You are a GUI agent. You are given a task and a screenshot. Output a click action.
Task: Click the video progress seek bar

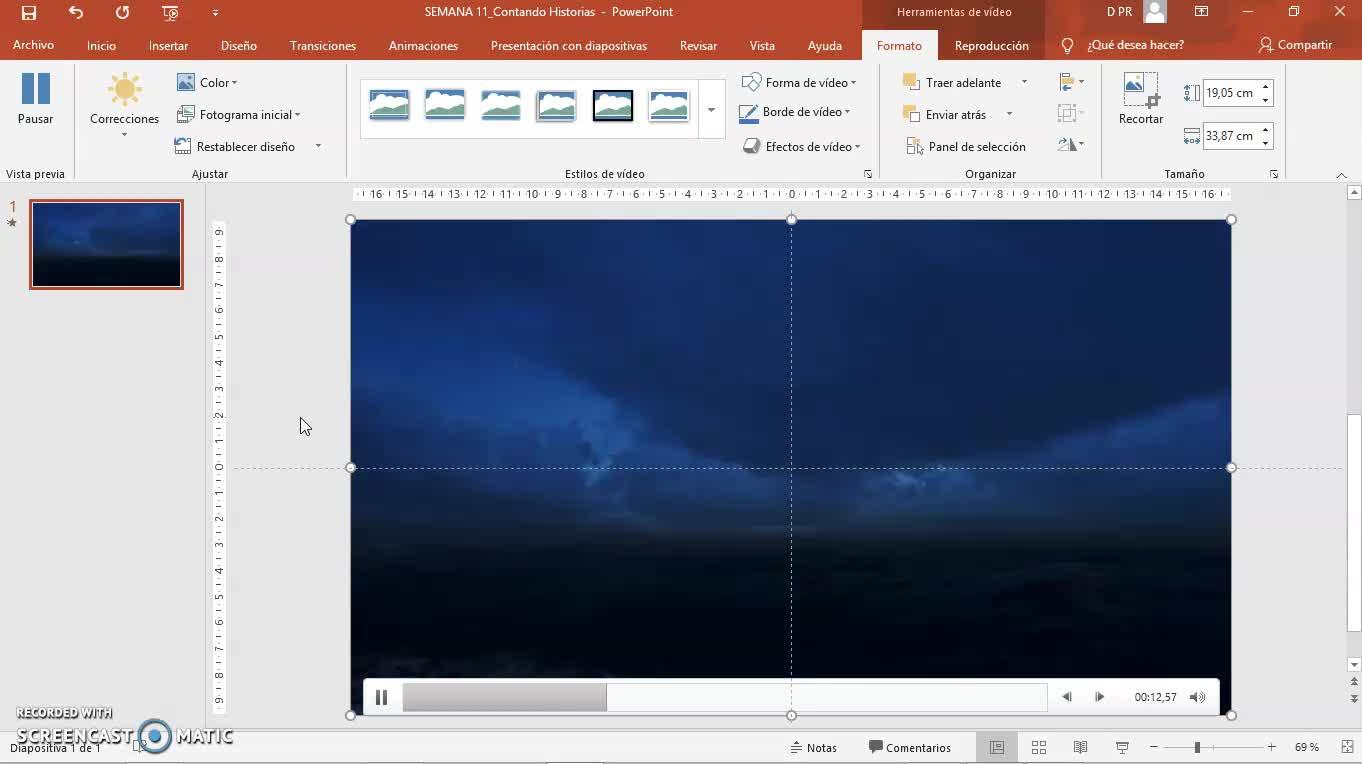point(724,697)
